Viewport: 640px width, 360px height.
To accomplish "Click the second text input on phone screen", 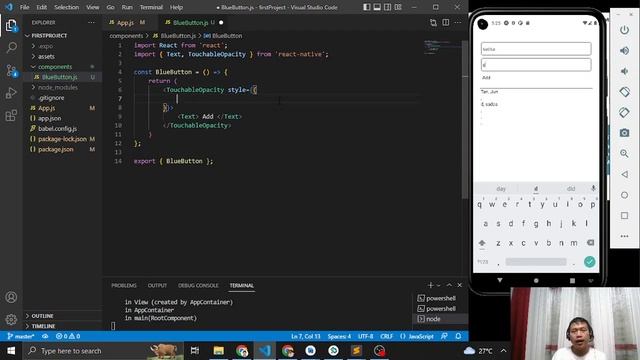I will click(x=536, y=64).
